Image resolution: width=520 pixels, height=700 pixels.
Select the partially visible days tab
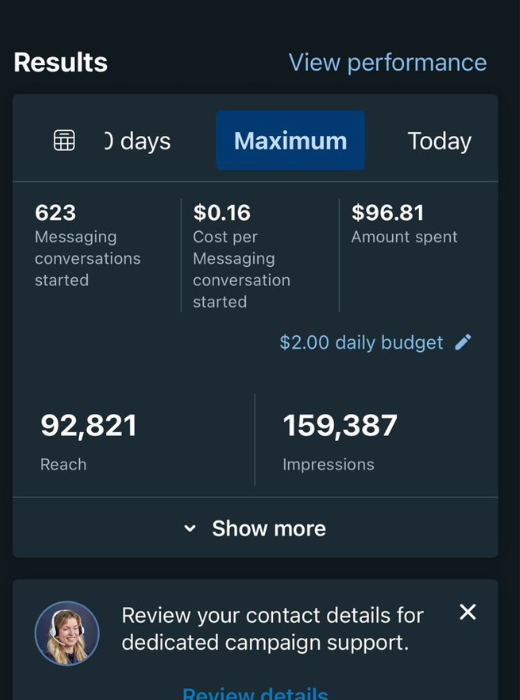[x=137, y=141]
